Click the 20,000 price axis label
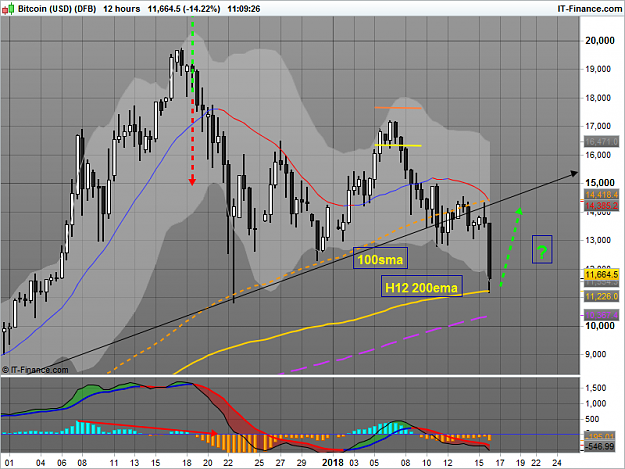625x469 pixels. click(x=599, y=41)
